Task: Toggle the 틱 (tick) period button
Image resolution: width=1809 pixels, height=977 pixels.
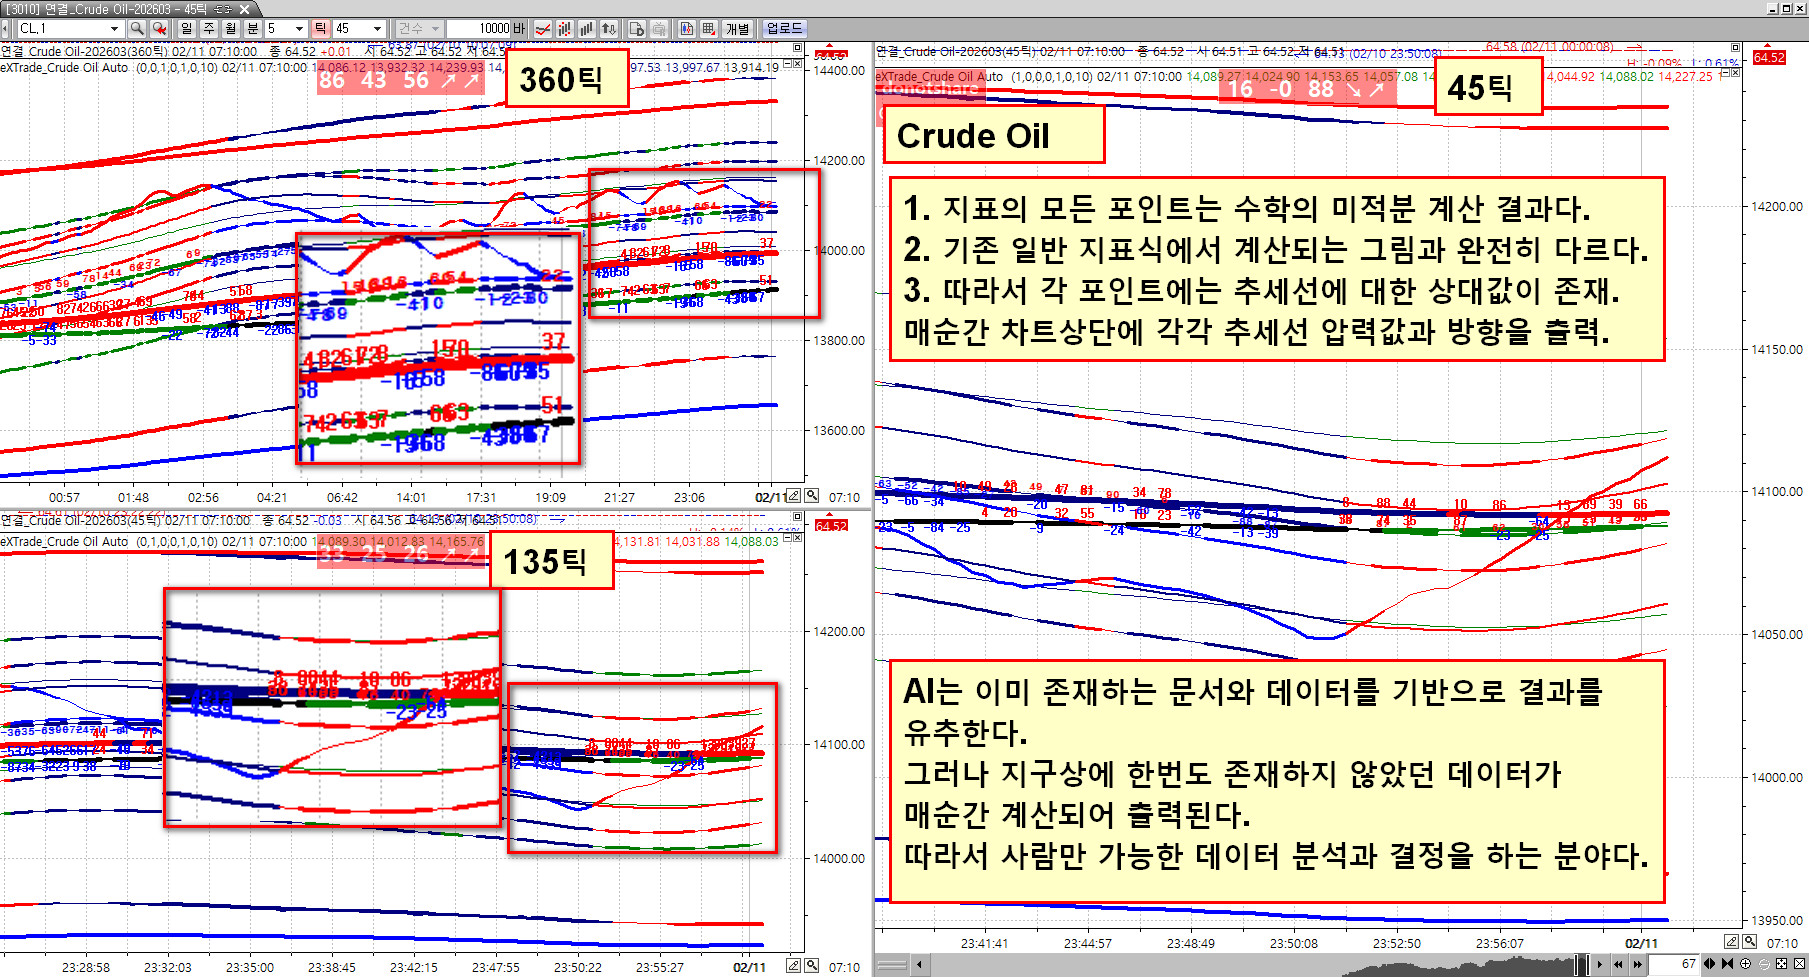Action: coord(320,28)
